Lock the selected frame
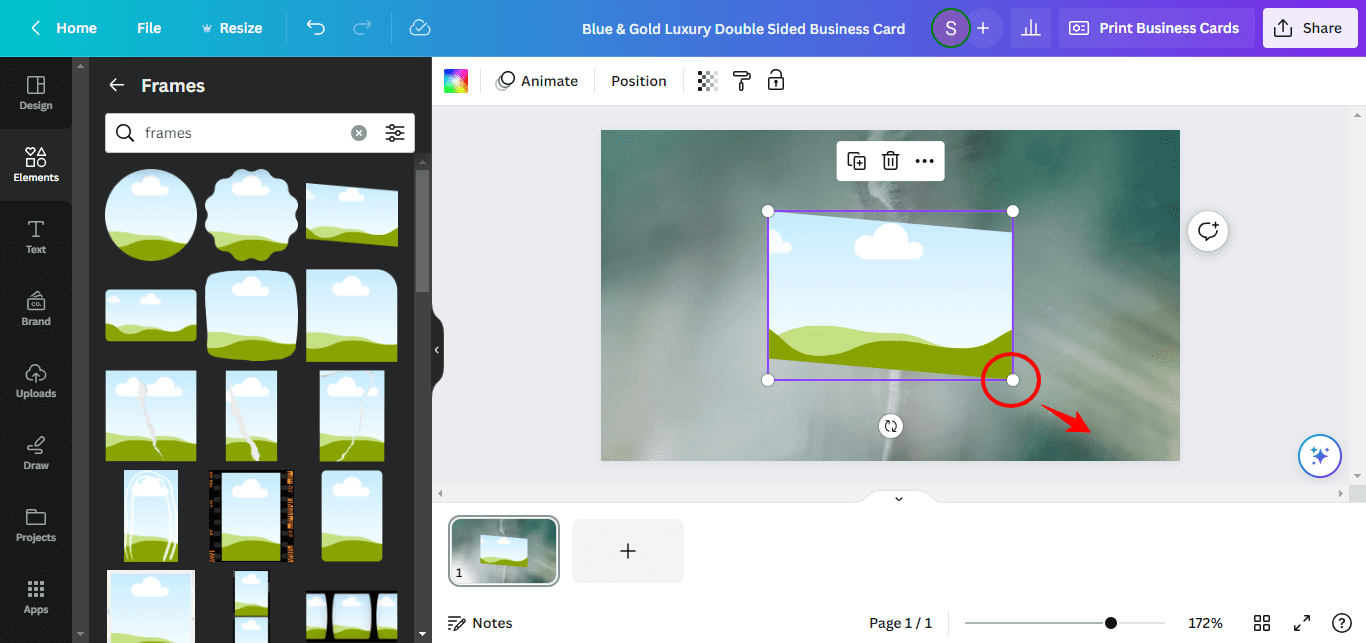The height and width of the screenshot is (643, 1366). click(775, 80)
